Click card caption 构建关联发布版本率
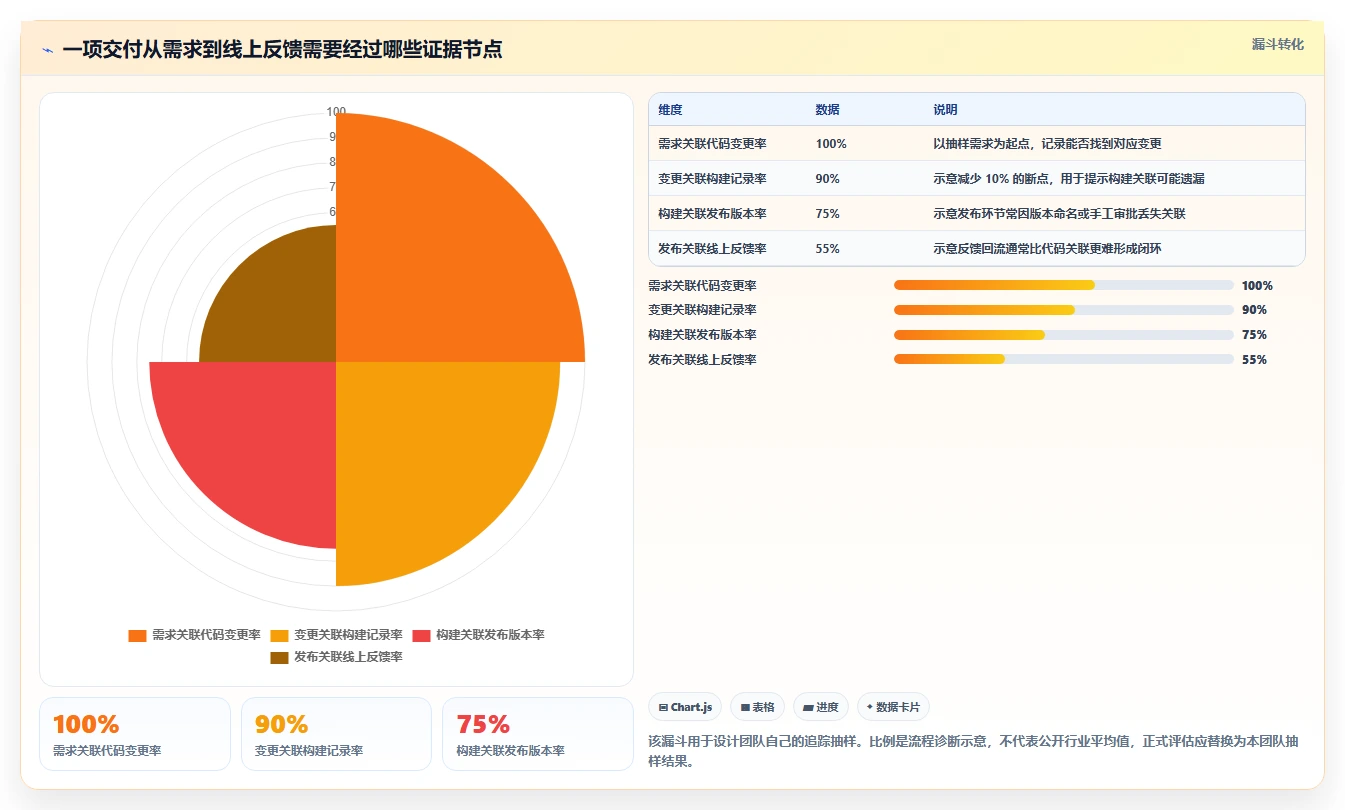 point(511,750)
